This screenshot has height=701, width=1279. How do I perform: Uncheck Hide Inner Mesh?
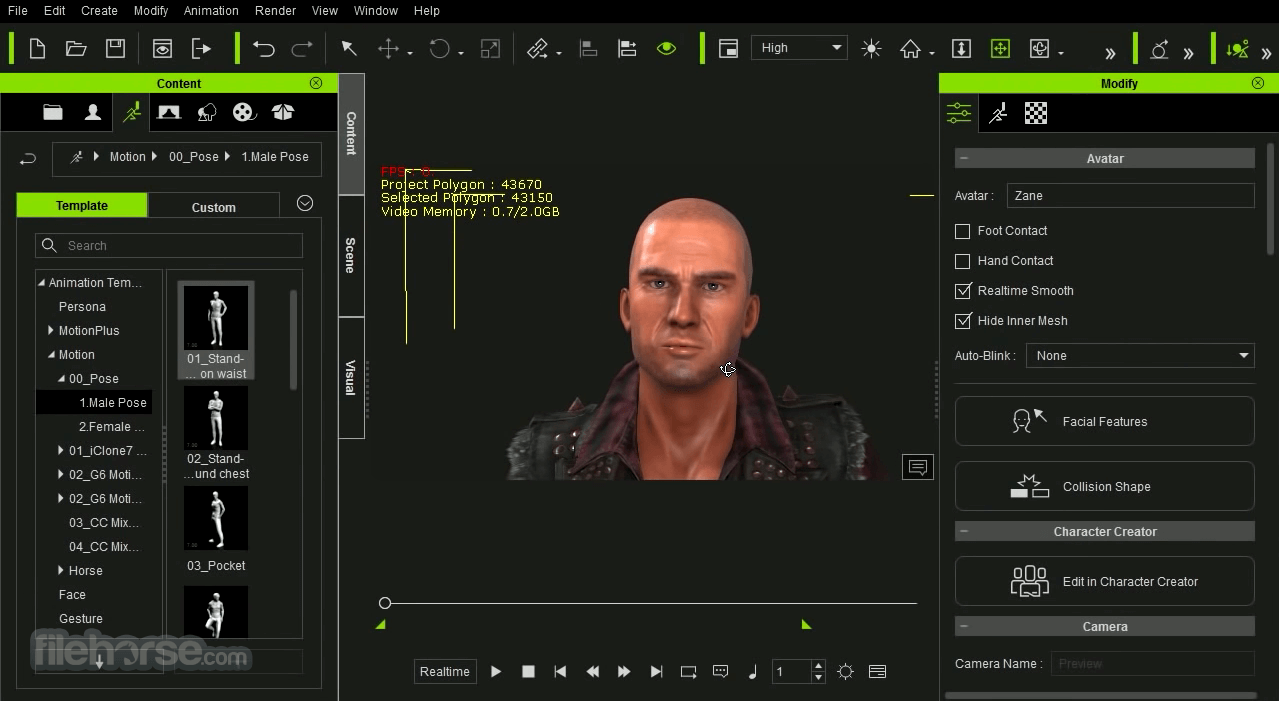(963, 321)
